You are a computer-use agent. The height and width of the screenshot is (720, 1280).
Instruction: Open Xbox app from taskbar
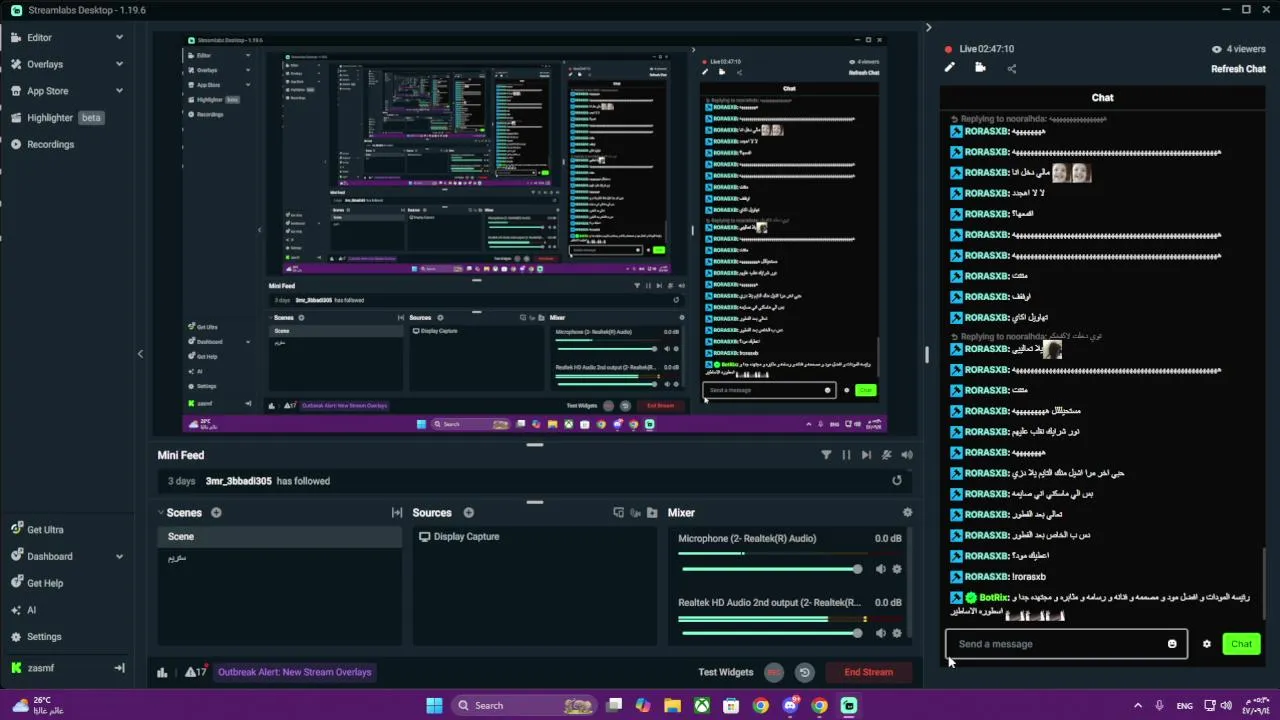click(703, 705)
